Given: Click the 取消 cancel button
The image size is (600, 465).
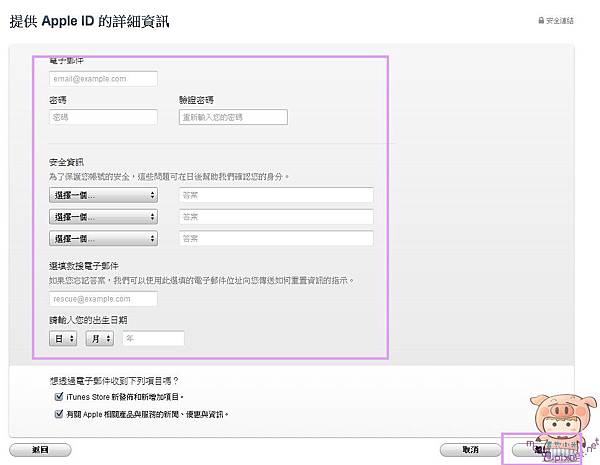Looking at the screenshot, I should 470,450.
